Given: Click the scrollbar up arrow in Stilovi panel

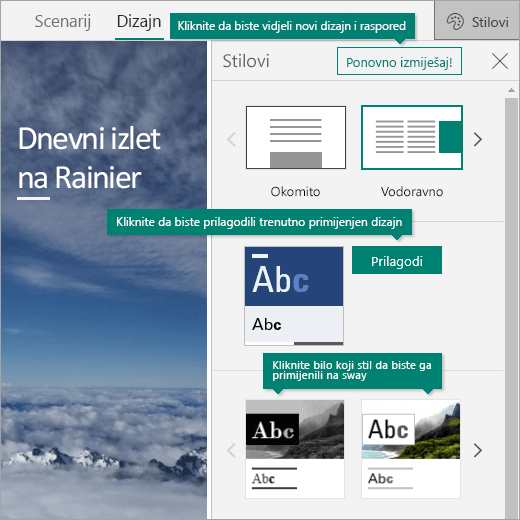Looking at the screenshot, I should coord(511,90).
